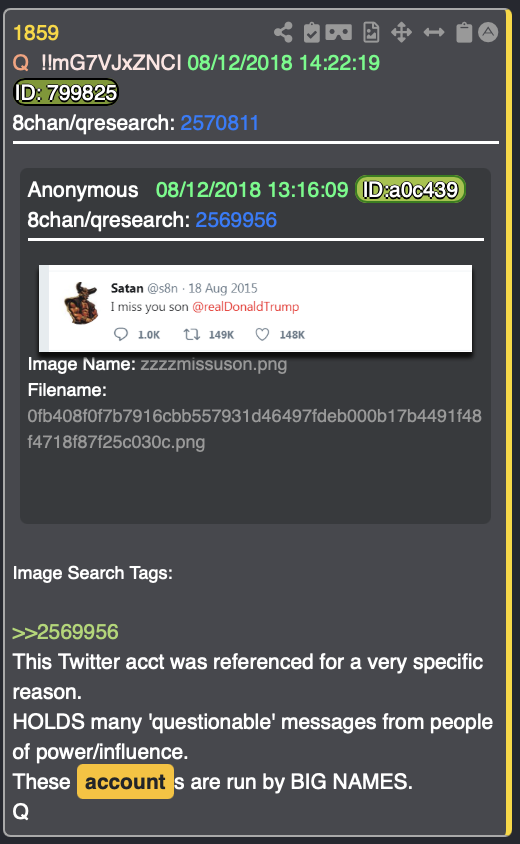The width and height of the screenshot is (520, 844).
Task: Click the green reply reference >>2569956
Action: click(65, 632)
